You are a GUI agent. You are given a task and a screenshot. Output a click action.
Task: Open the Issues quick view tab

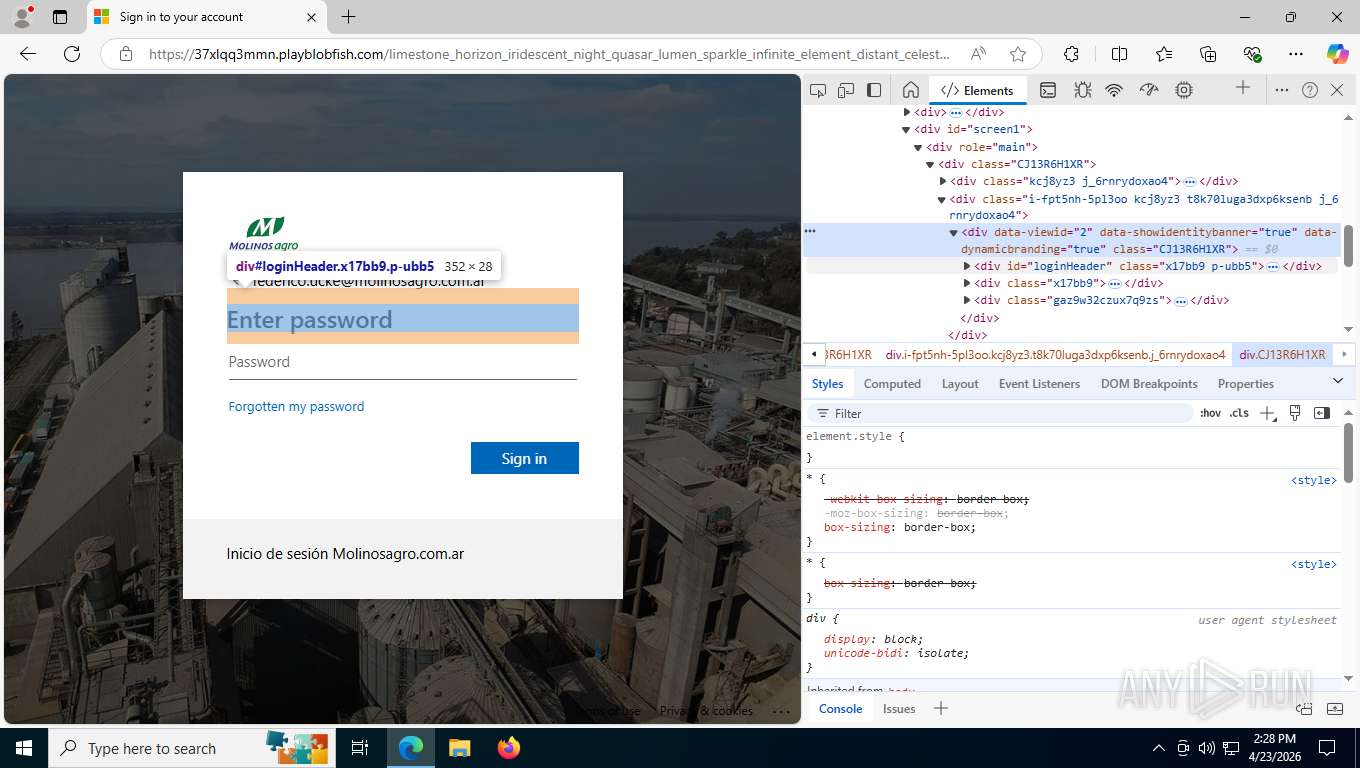[899, 708]
